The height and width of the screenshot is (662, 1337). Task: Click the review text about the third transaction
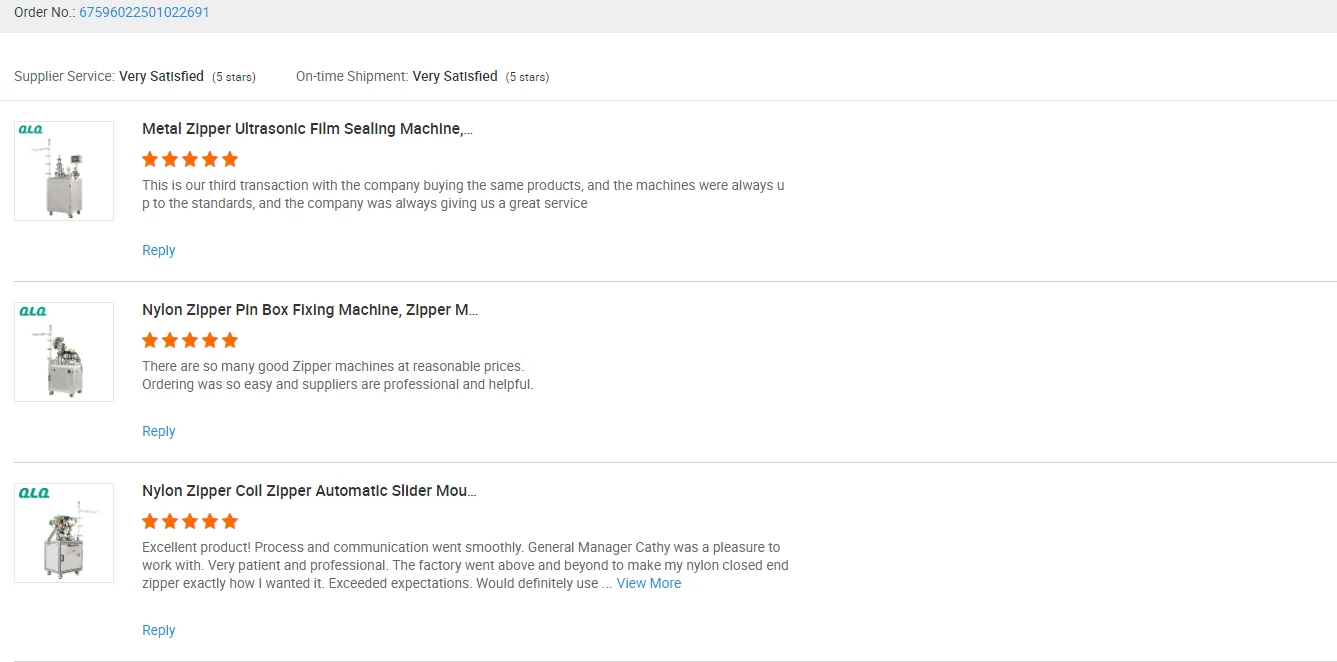463,194
